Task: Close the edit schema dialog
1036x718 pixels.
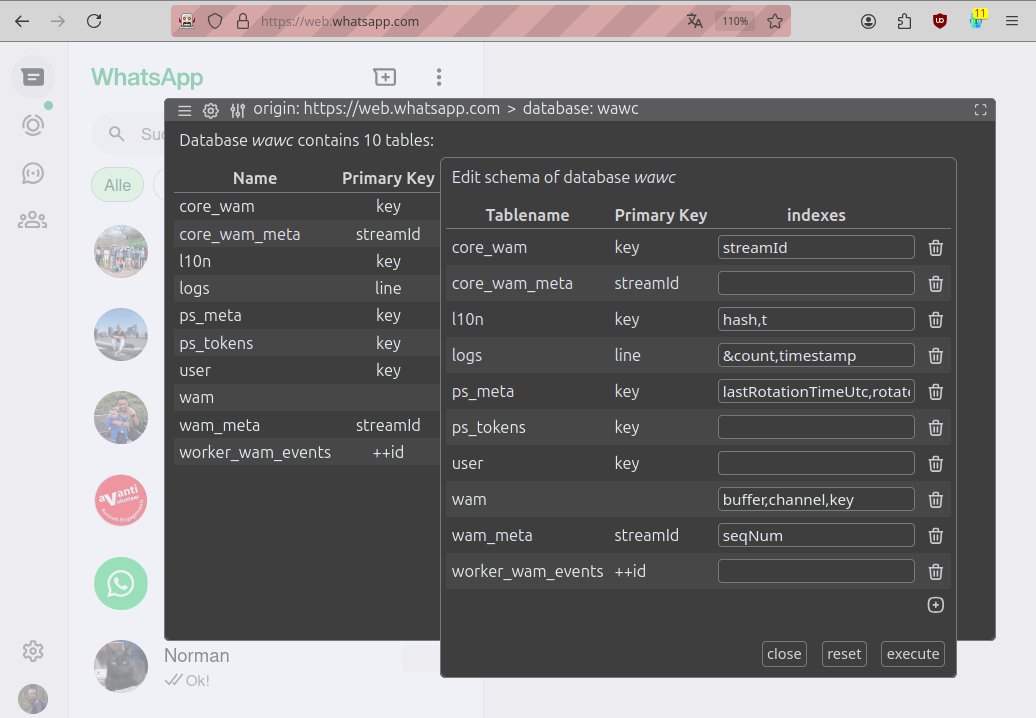Action: (x=784, y=654)
